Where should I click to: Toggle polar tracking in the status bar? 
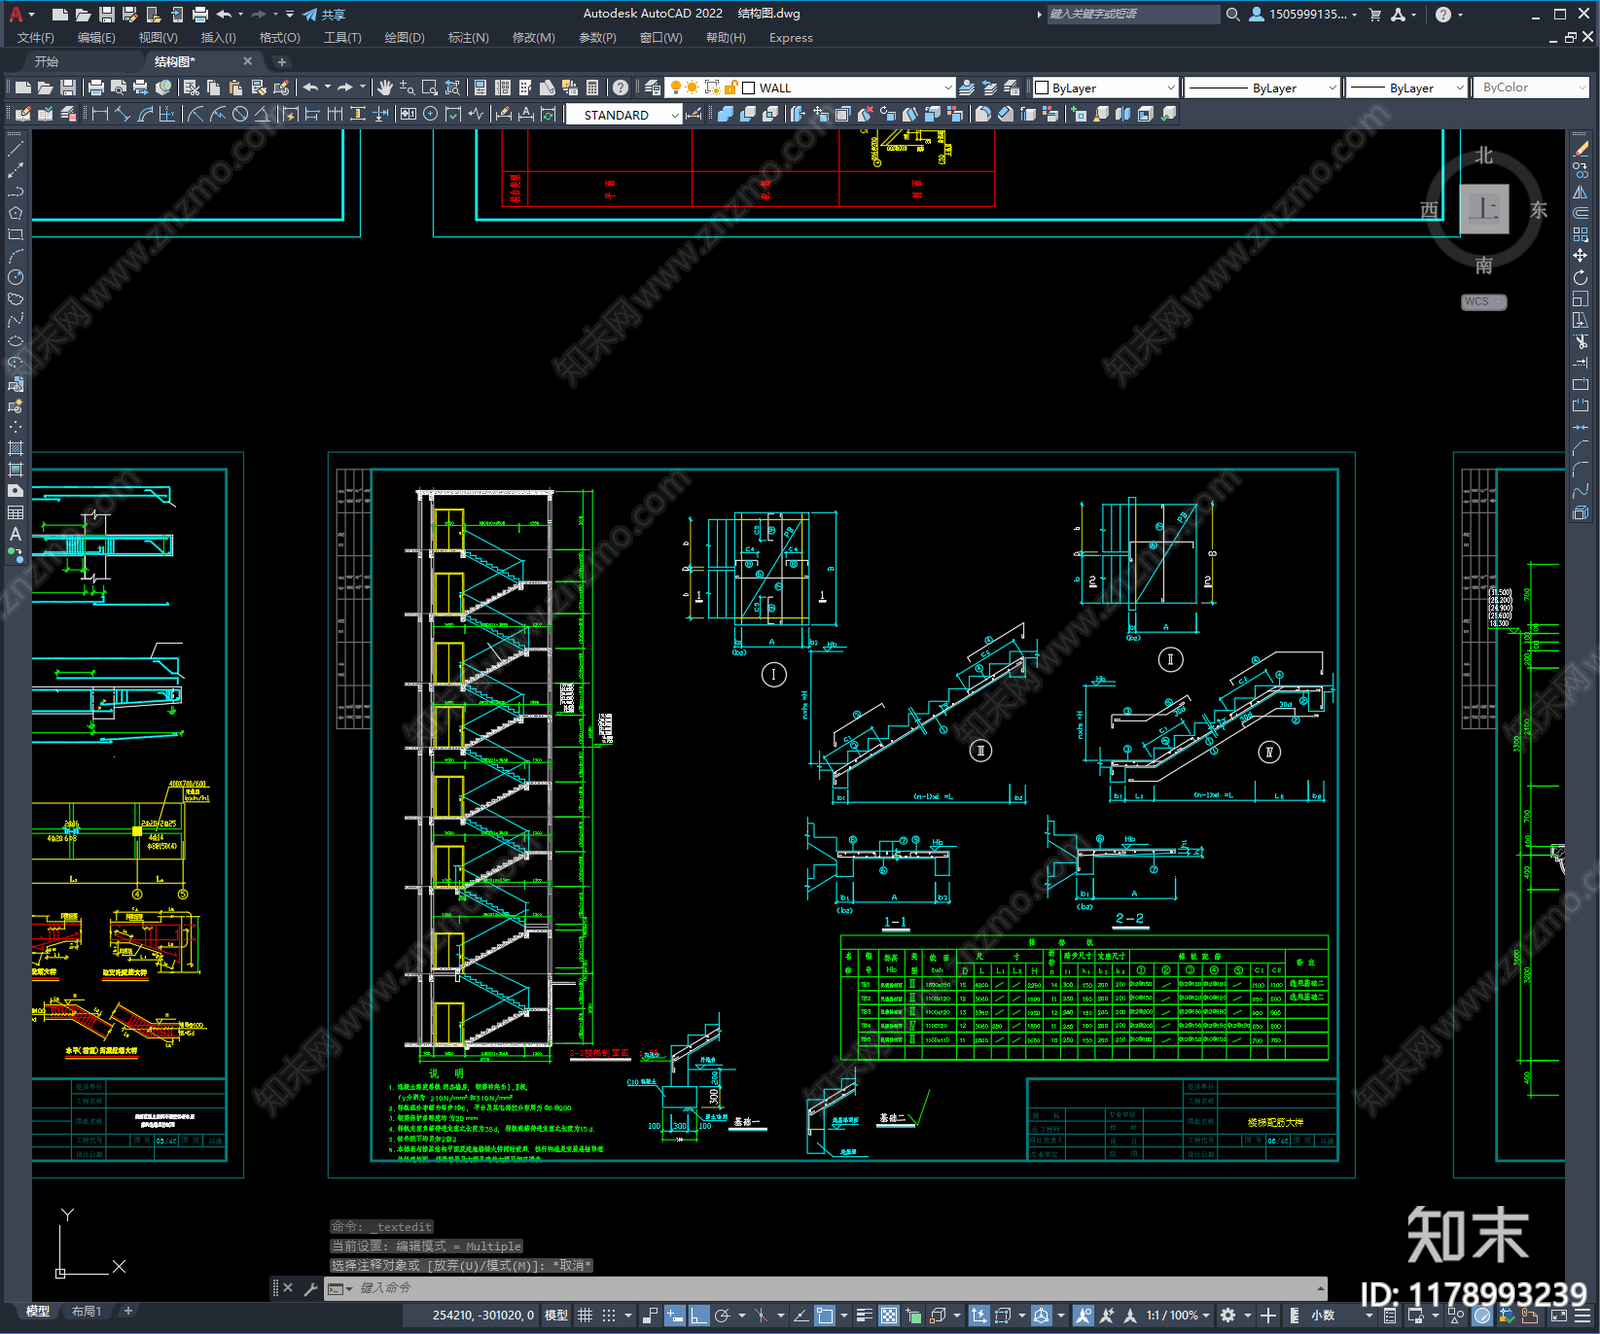(722, 1315)
